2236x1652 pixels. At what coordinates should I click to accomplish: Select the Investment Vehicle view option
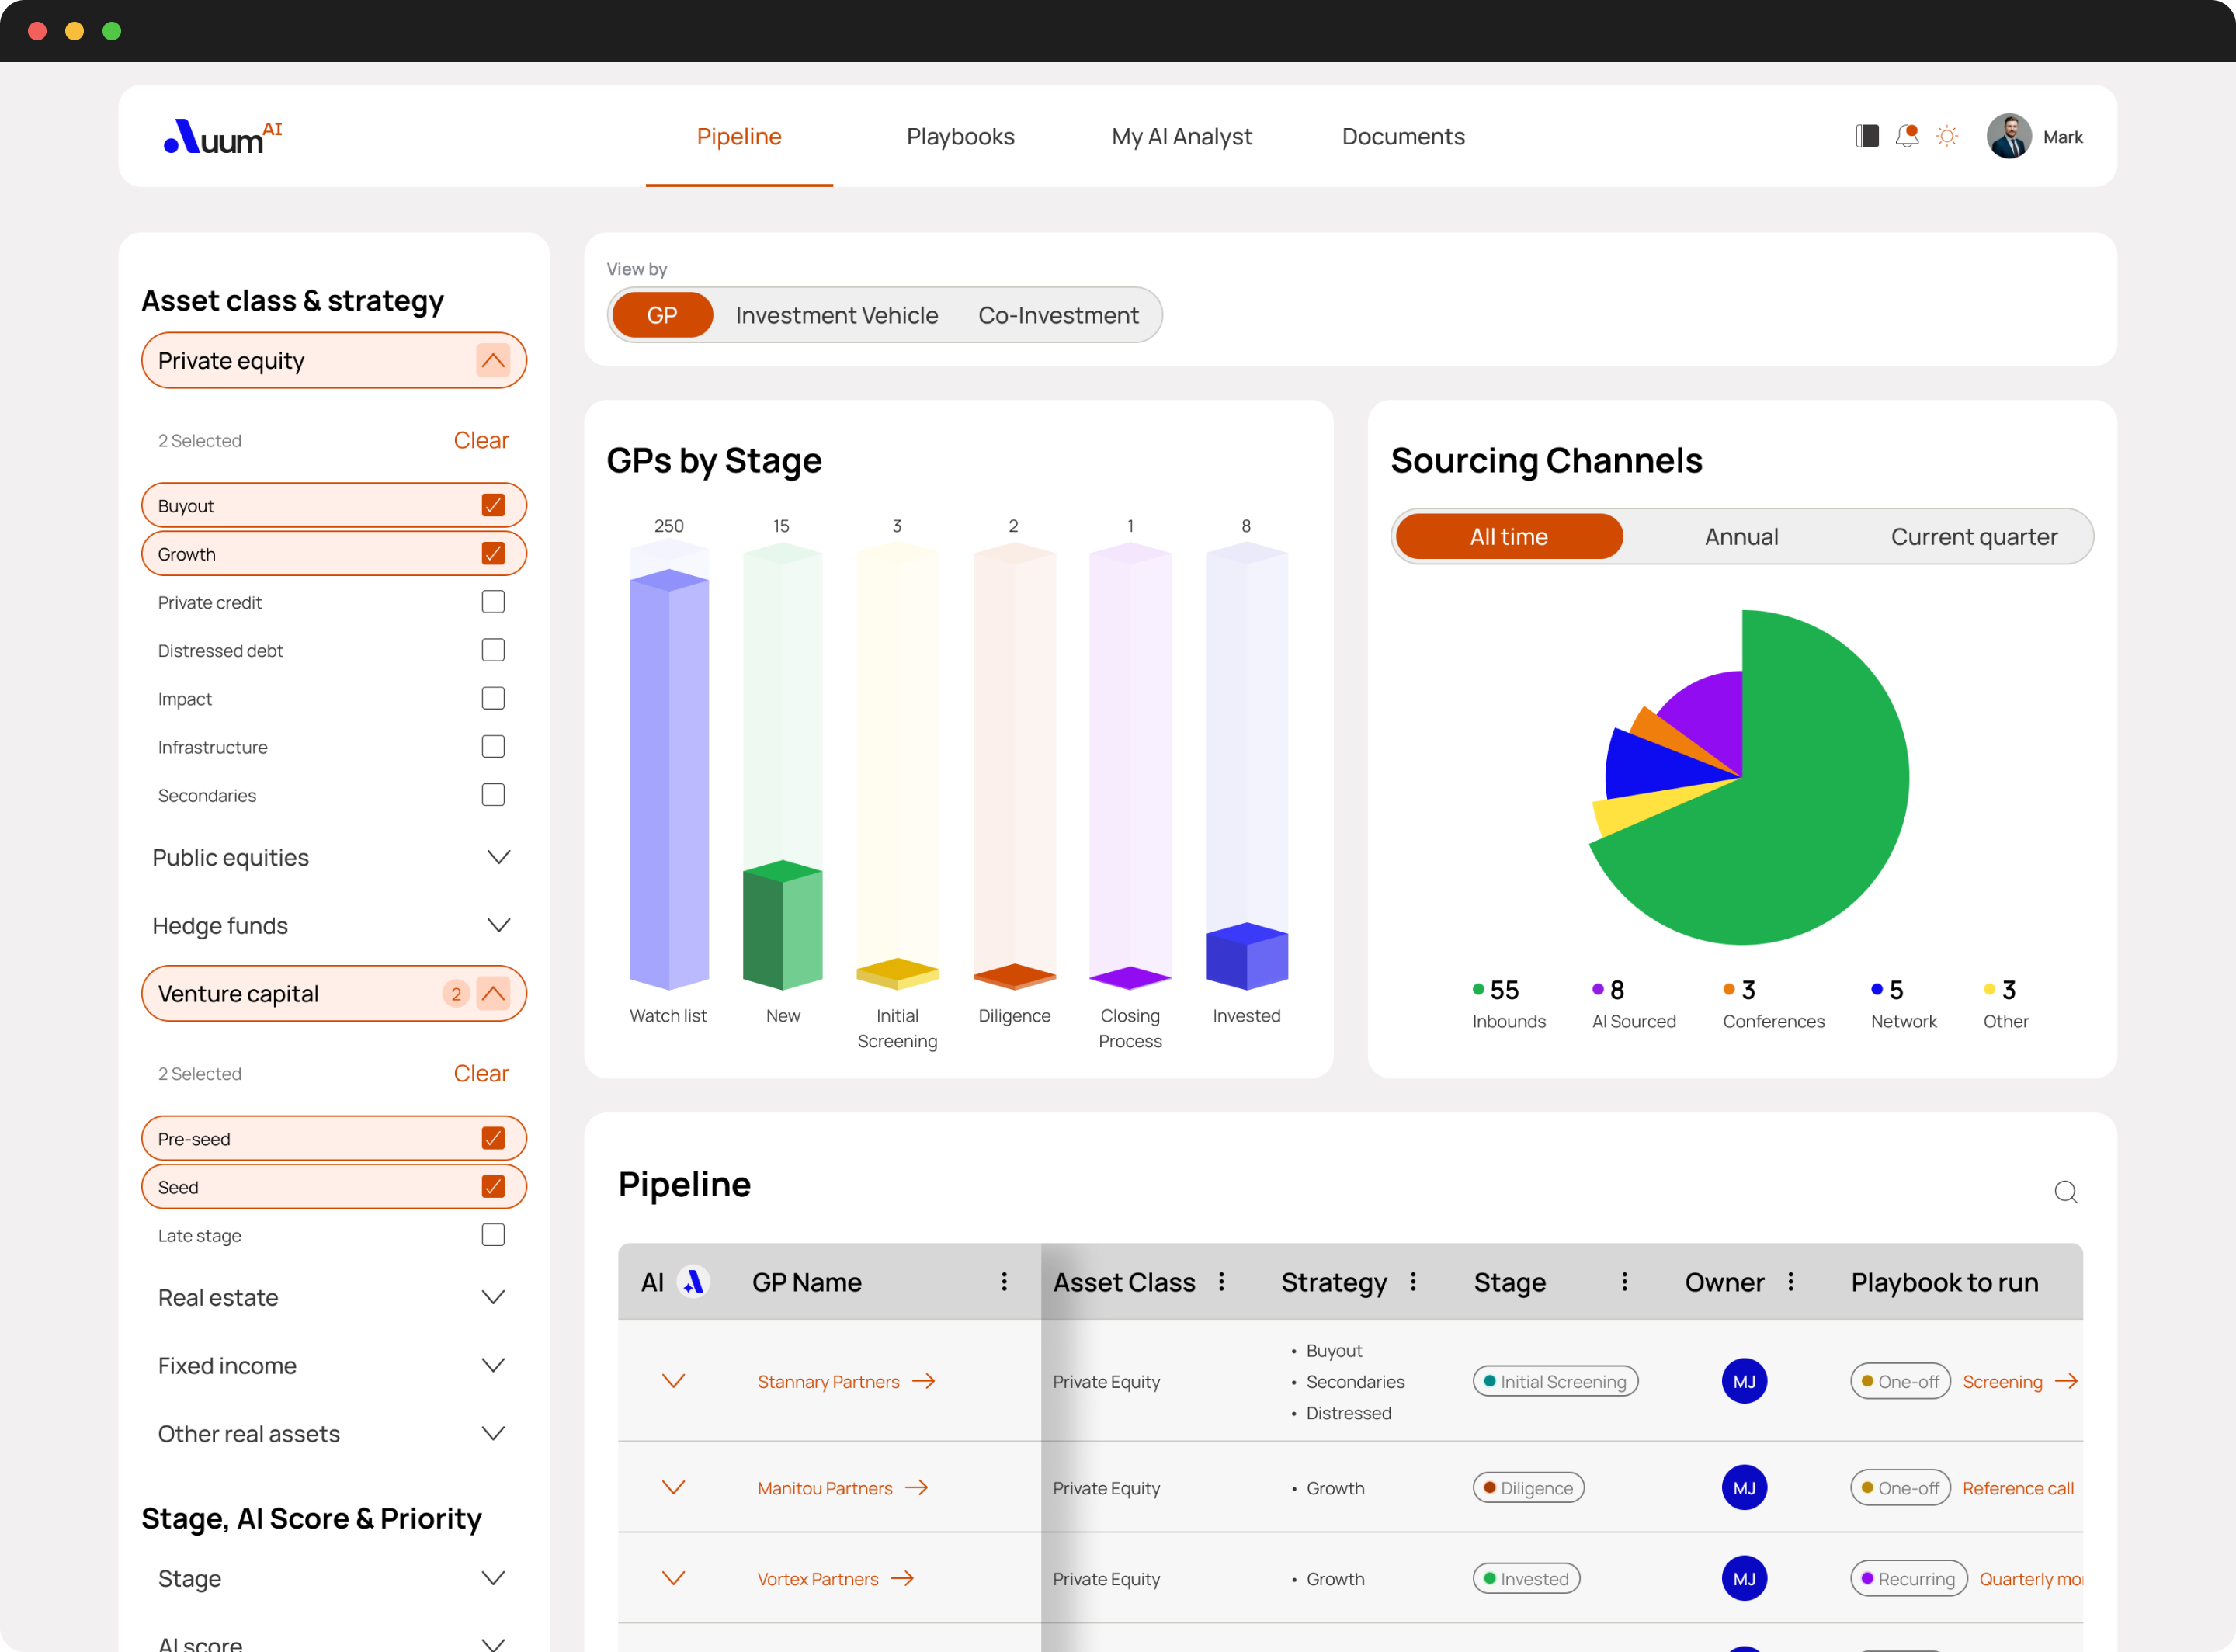(836, 316)
